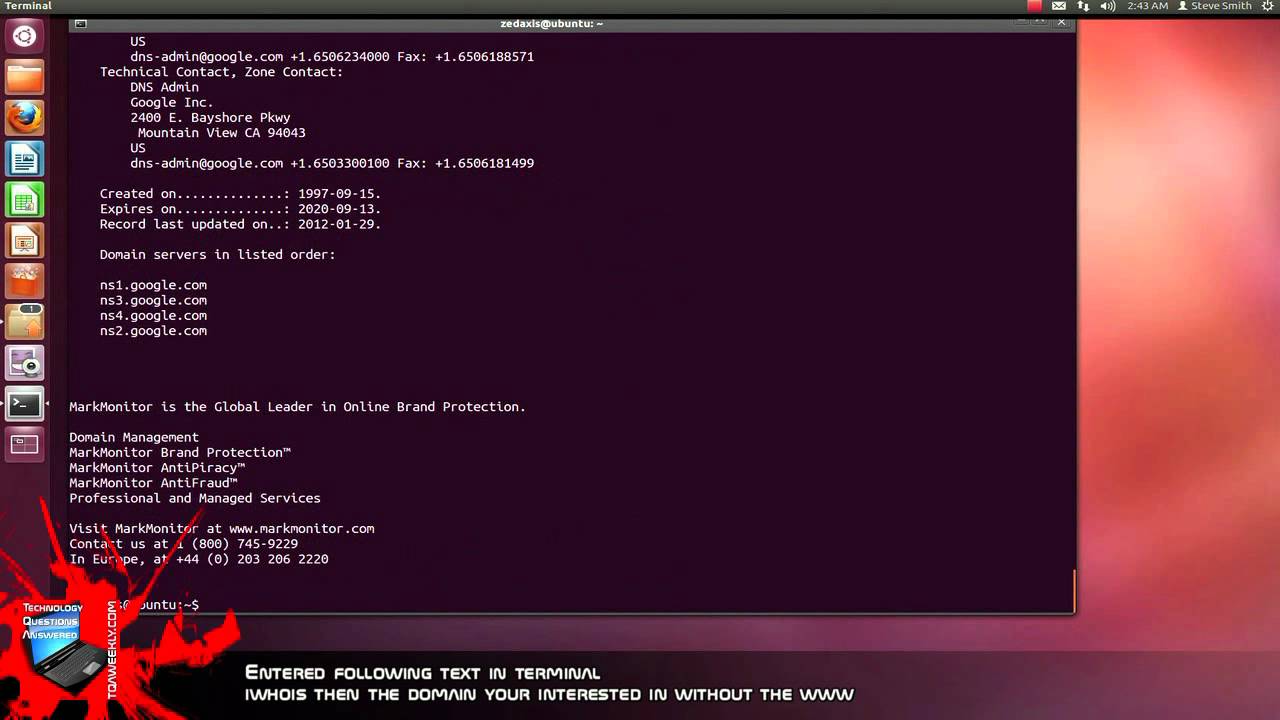The height and width of the screenshot is (720, 1280).
Task: Open LibreOffice Impress presentation app
Action: pyautogui.click(x=25, y=241)
